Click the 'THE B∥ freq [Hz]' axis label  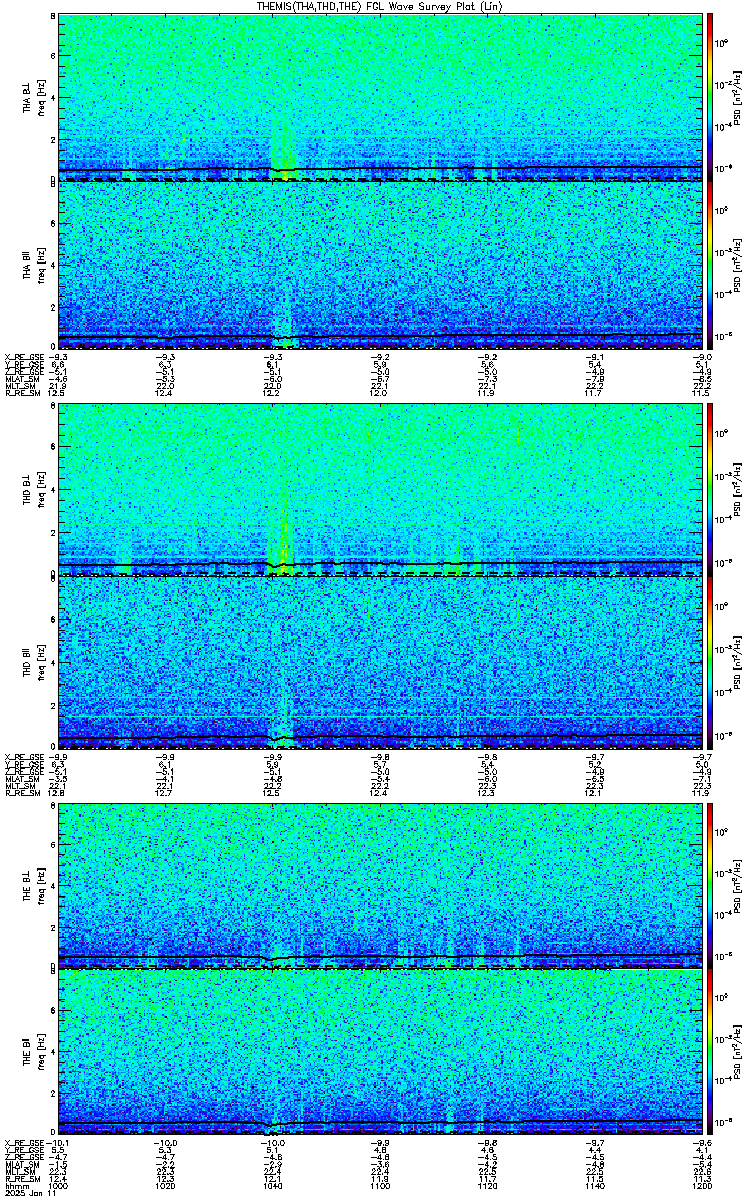[34, 1052]
